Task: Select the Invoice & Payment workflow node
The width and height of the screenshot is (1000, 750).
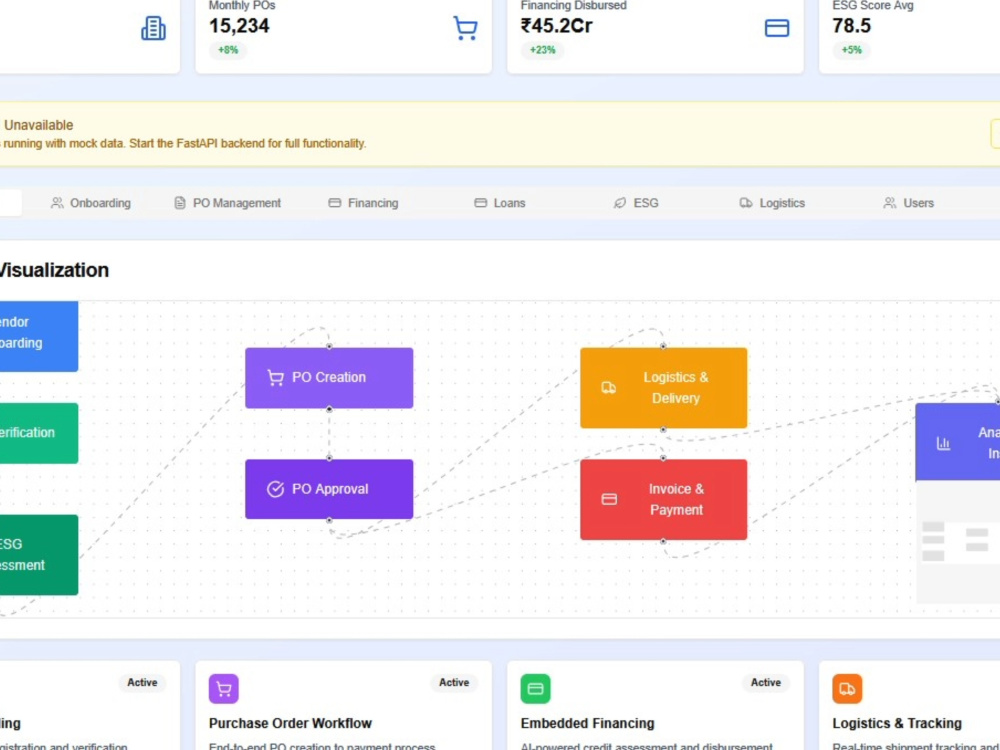Action: (663, 499)
